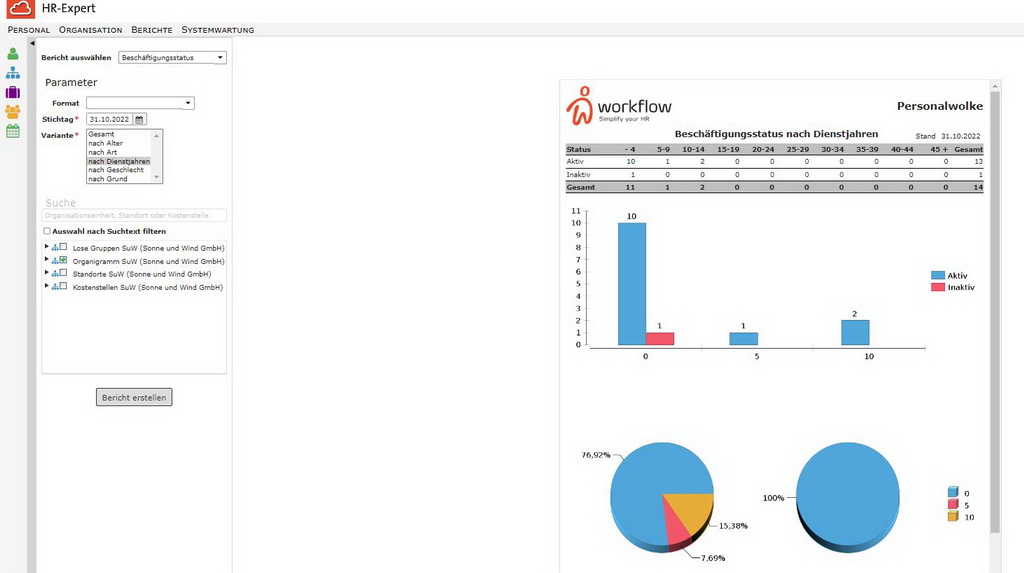
Task: Open the orange people group sidebar icon
Action: 12,112
